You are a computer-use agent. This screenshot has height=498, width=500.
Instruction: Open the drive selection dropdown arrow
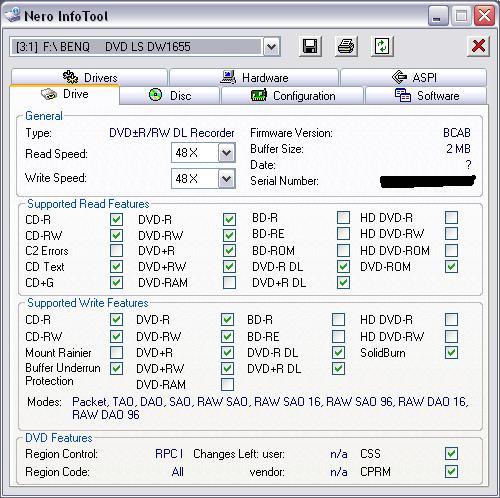[x=272, y=46]
